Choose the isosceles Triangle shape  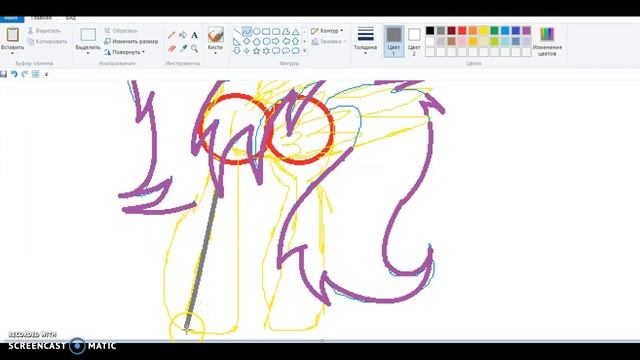pos(296,31)
